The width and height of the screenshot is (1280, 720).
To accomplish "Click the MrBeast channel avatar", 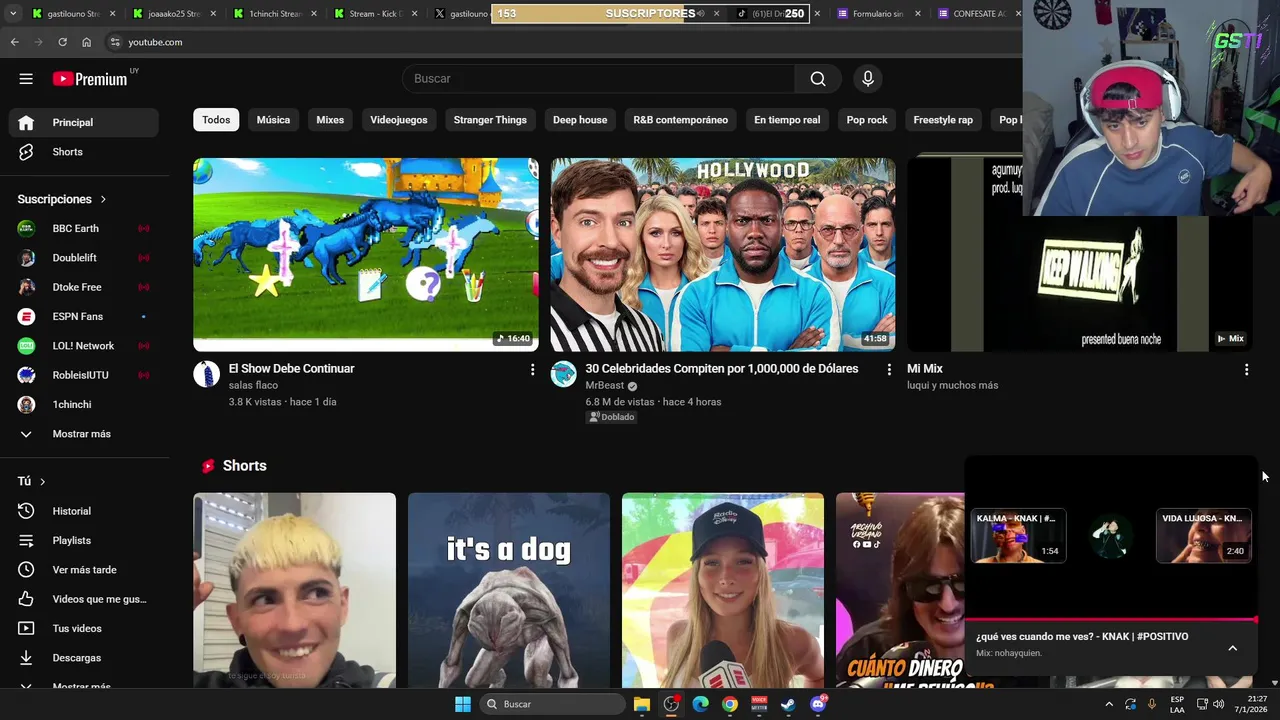I will coord(564,374).
